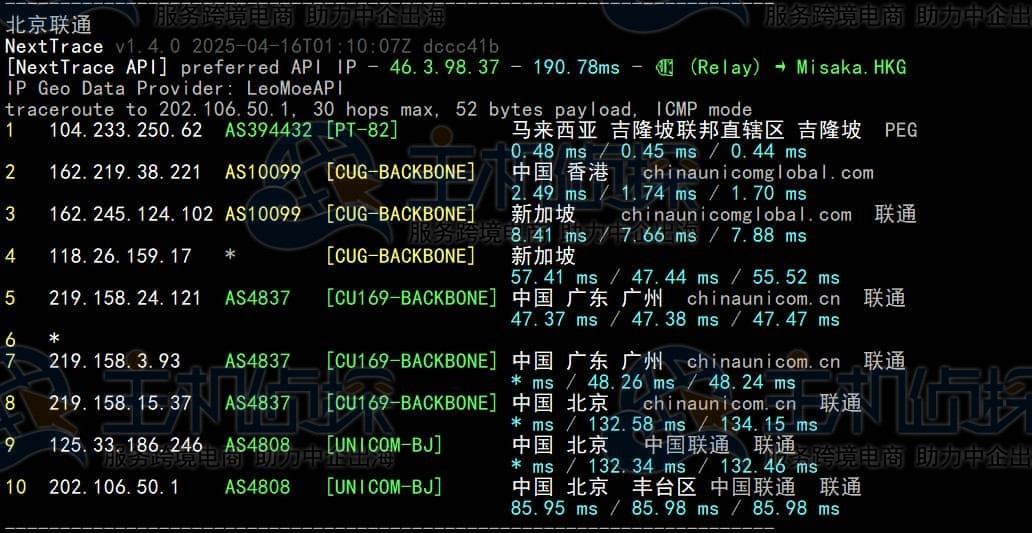1032x533 pixels.
Task: Click [CU169-BACKBONE] on the 219.158.15.37 row
Action: tap(411, 403)
